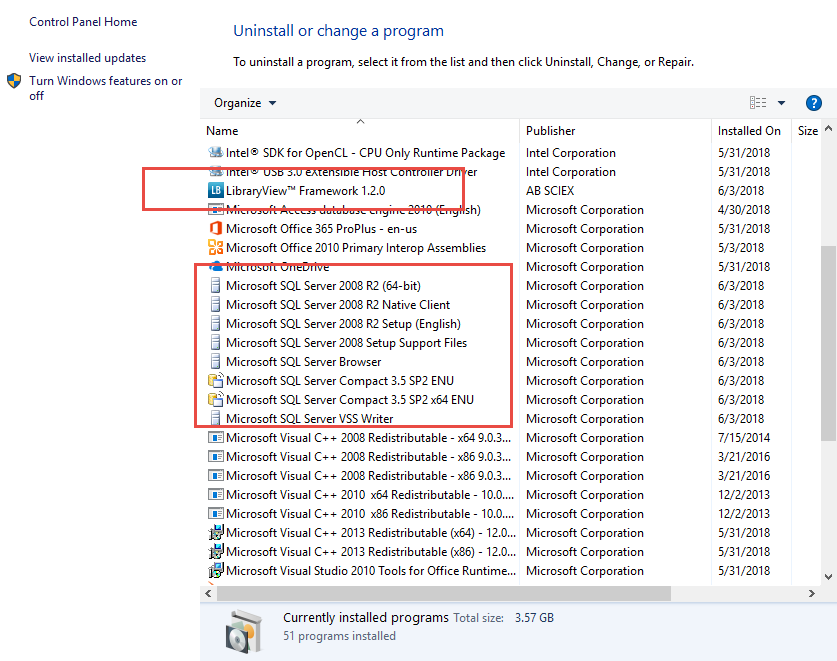Click the Visual Studio 2010 Tools for Office icon
Viewport: 837px width, 661px height.
coord(216,571)
